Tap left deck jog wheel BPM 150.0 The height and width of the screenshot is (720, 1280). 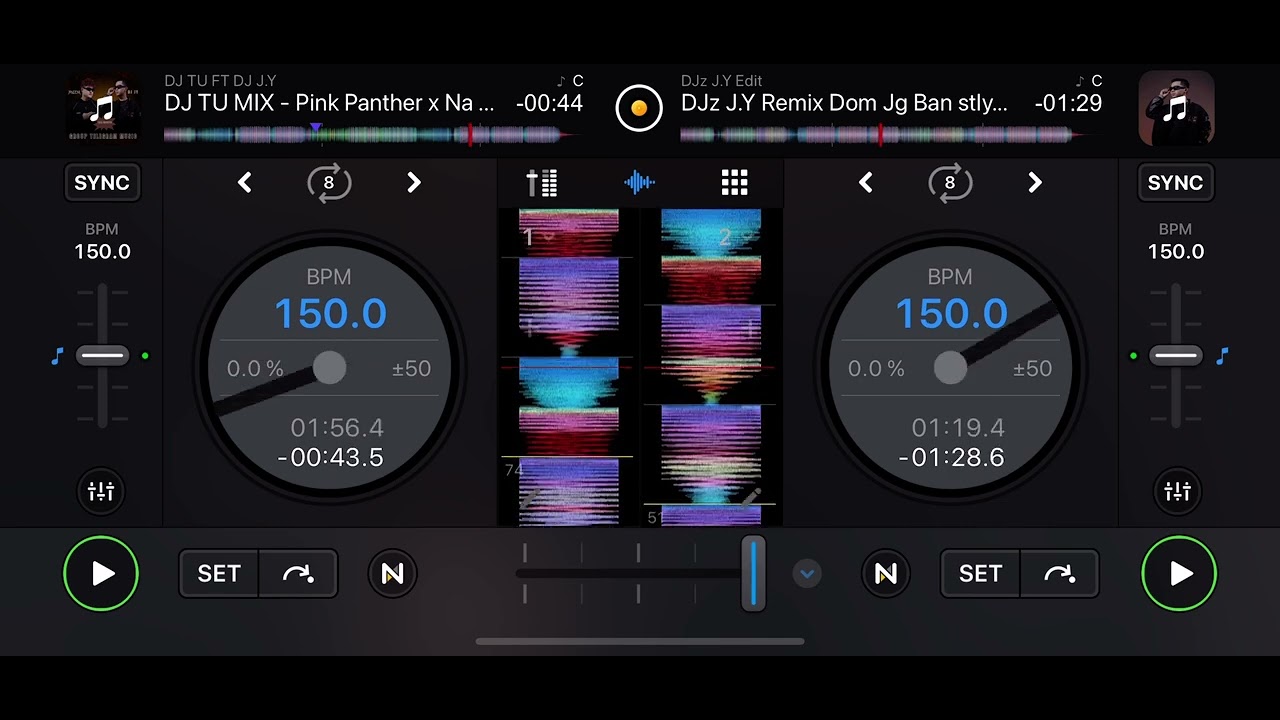(330, 314)
